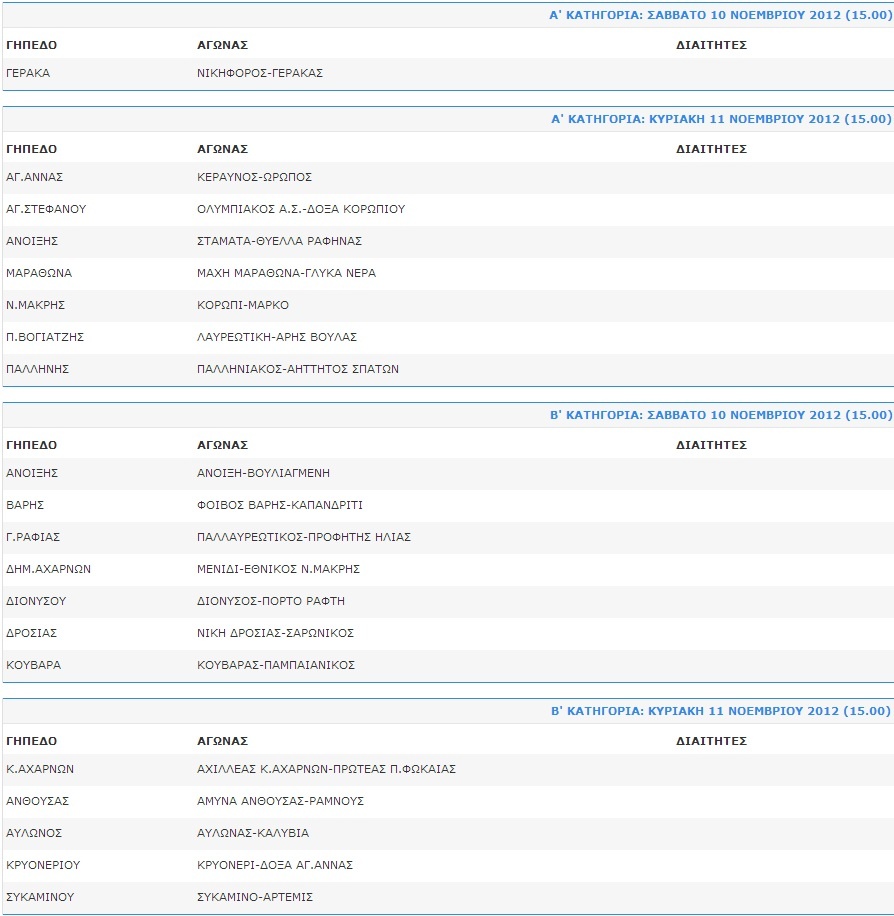
Task: Select the ΦΟΙΒΟΣ ΒΑΡΗΣ-ΚΑΠΑΝΔΡΙΤΙ match
Action: [x=280, y=505]
